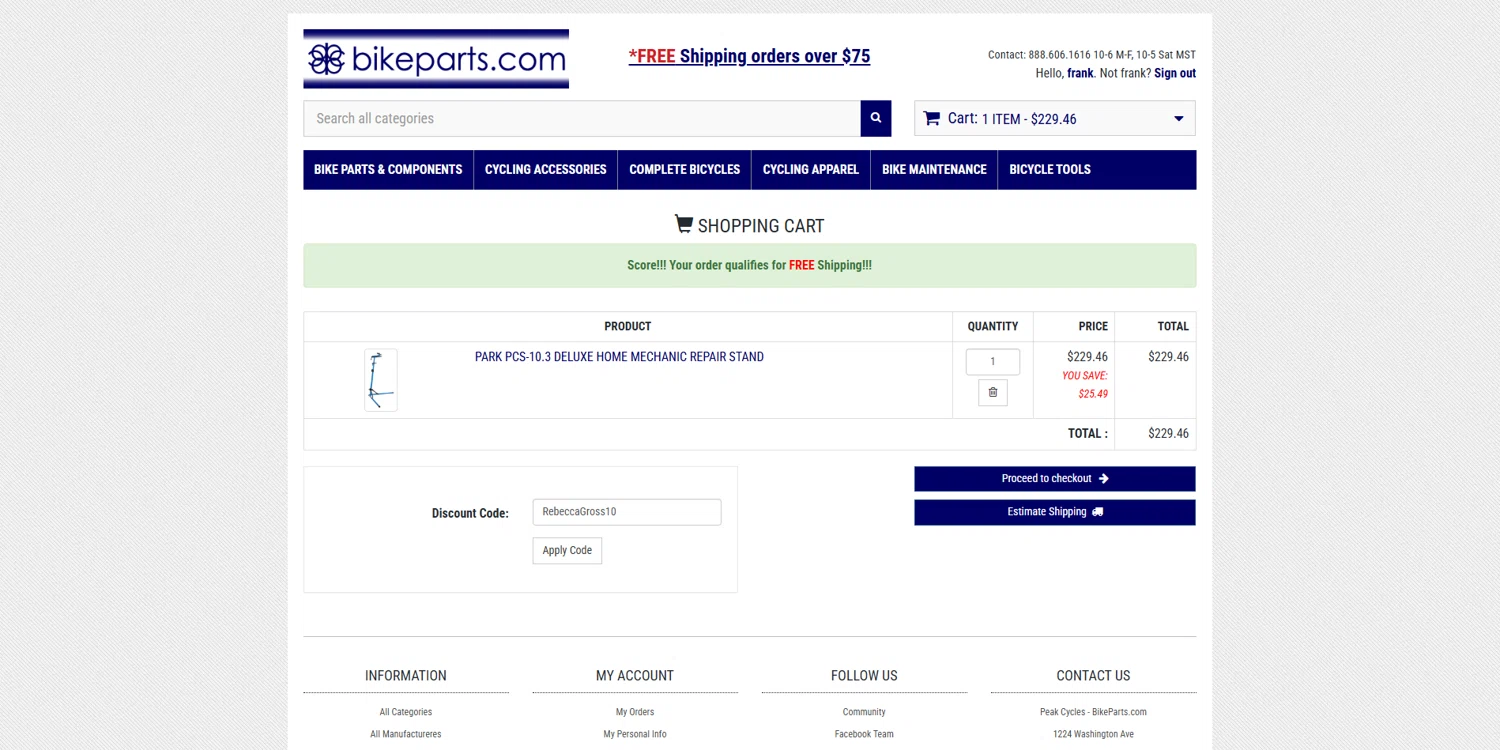Click the cart icon in Cart summary
This screenshot has width=1500, height=750.
[932, 118]
